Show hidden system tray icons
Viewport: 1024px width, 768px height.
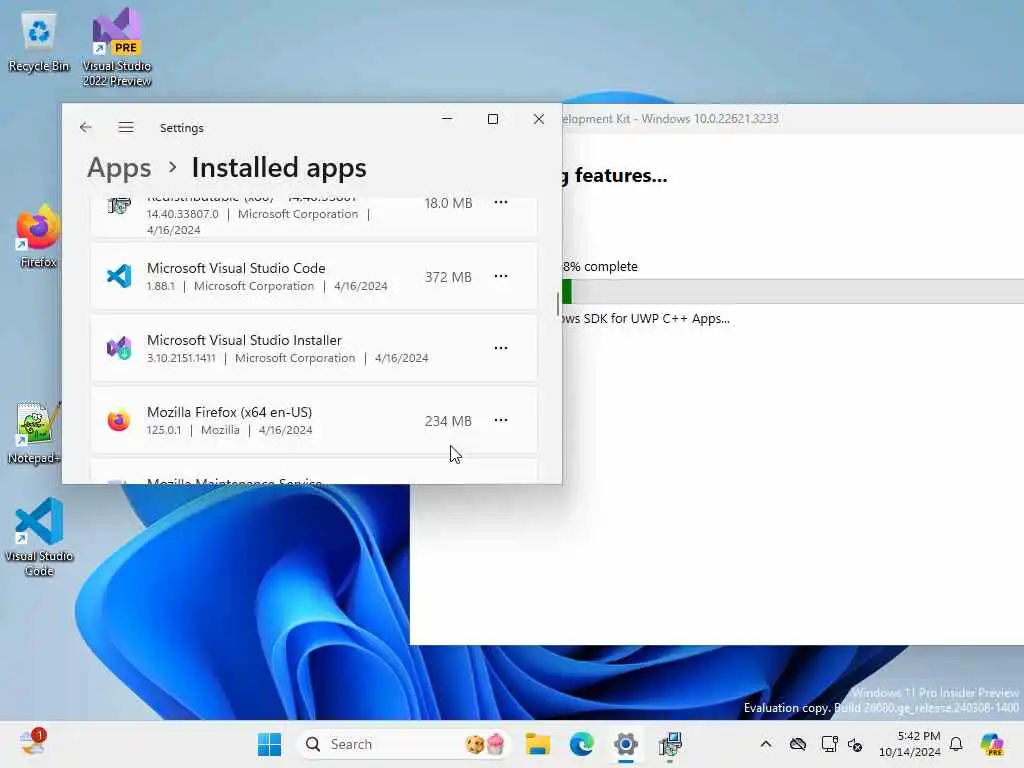[x=766, y=744]
